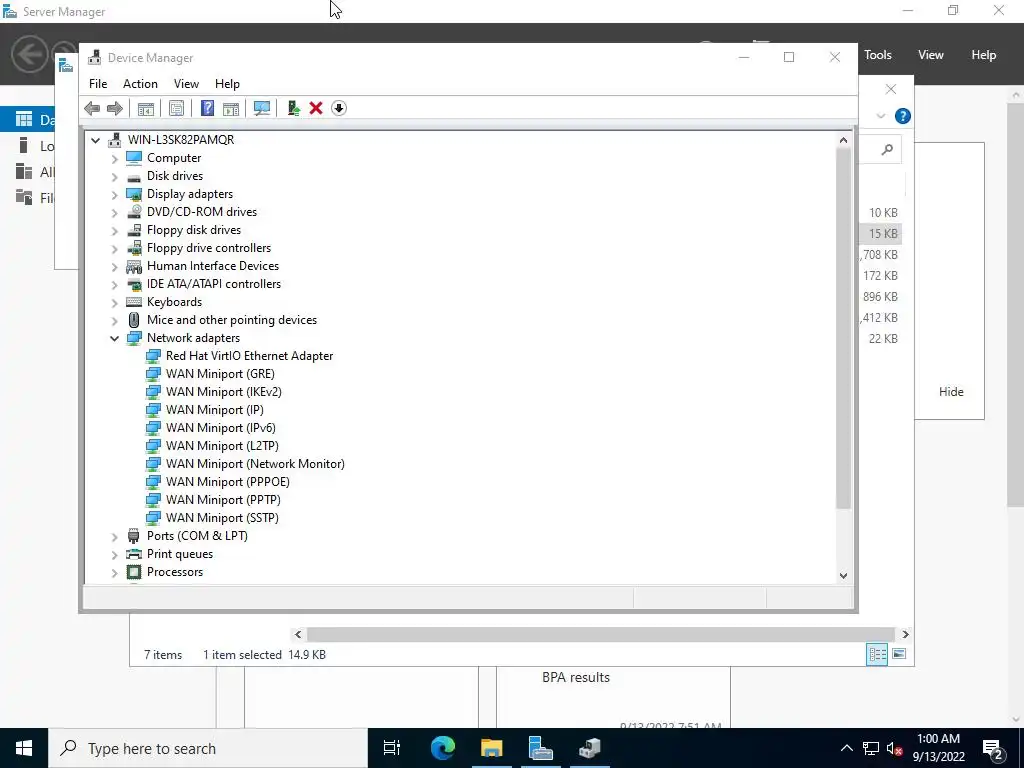Open Help menu in Server Manager

[x=984, y=55]
